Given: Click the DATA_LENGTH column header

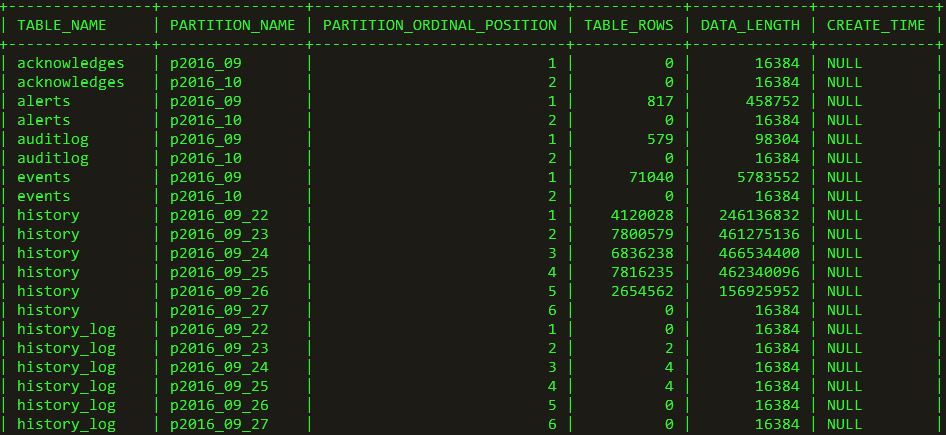Looking at the screenshot, I should [751, 25].
